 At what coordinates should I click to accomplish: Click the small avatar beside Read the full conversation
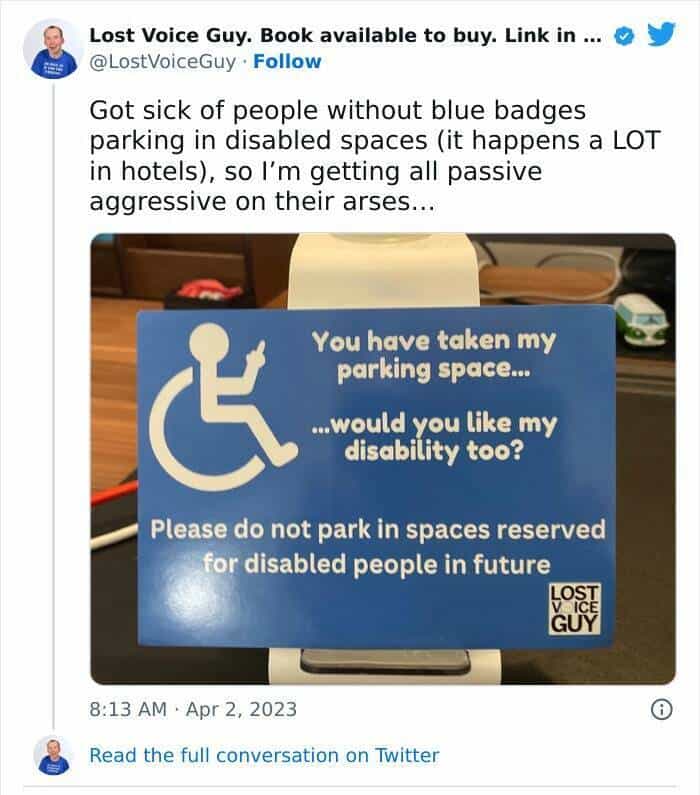53,755
